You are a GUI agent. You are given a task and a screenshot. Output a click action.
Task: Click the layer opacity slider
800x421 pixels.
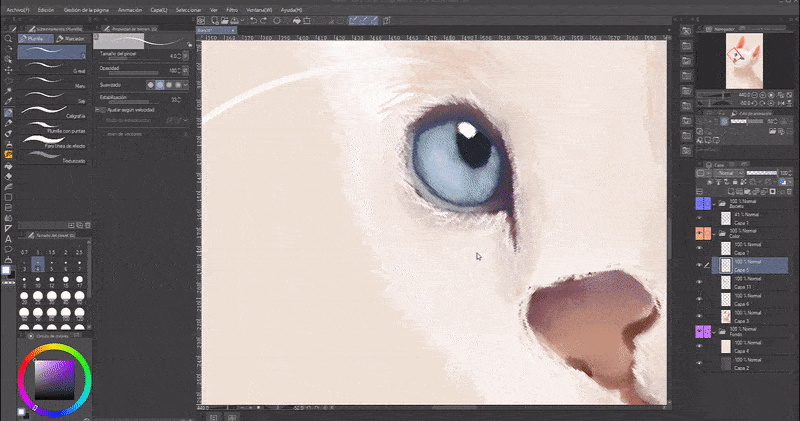coord(761,173)
